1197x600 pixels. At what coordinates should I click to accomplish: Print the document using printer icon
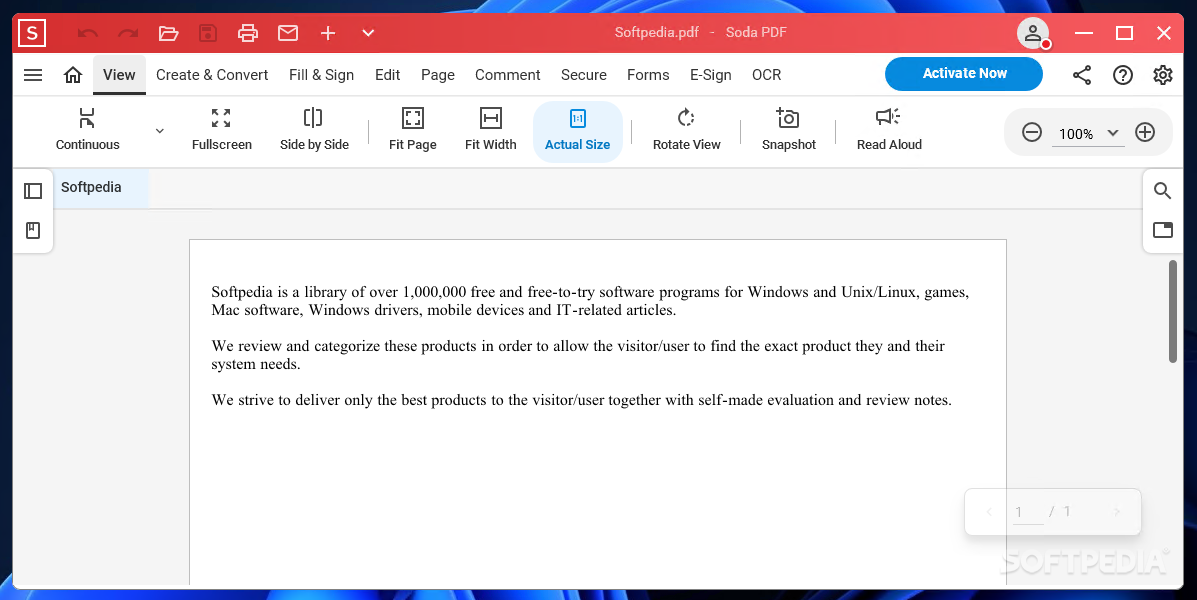click(247, 33)
